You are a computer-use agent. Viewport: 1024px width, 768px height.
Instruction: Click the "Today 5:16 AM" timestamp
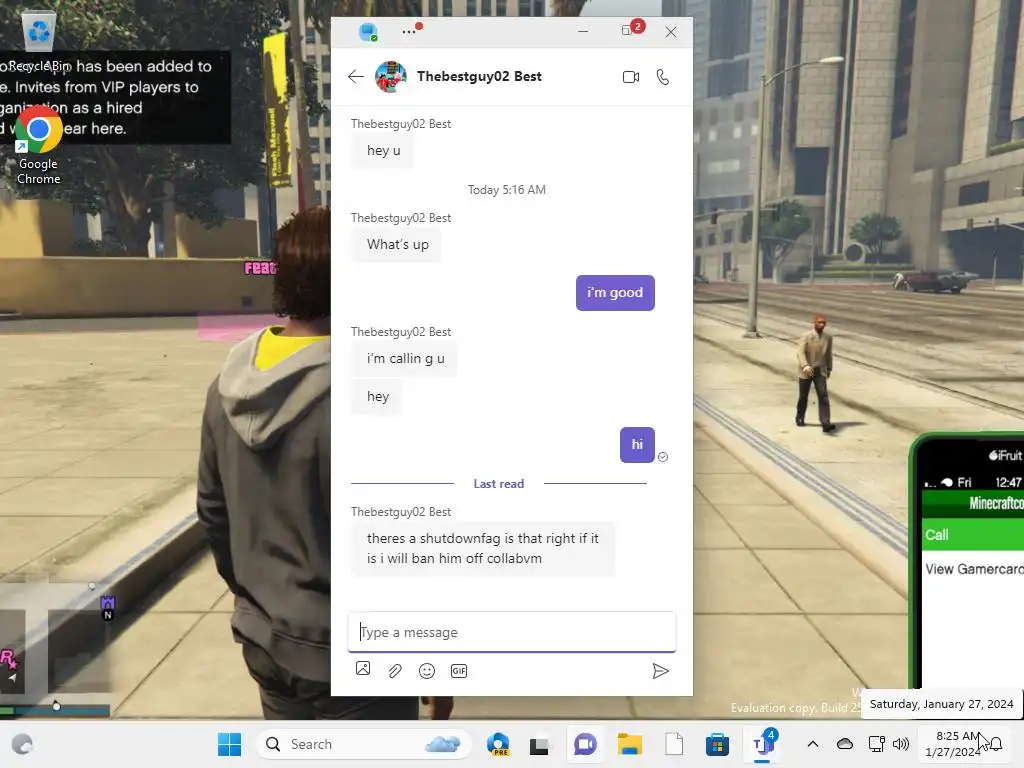click(507, 190)
